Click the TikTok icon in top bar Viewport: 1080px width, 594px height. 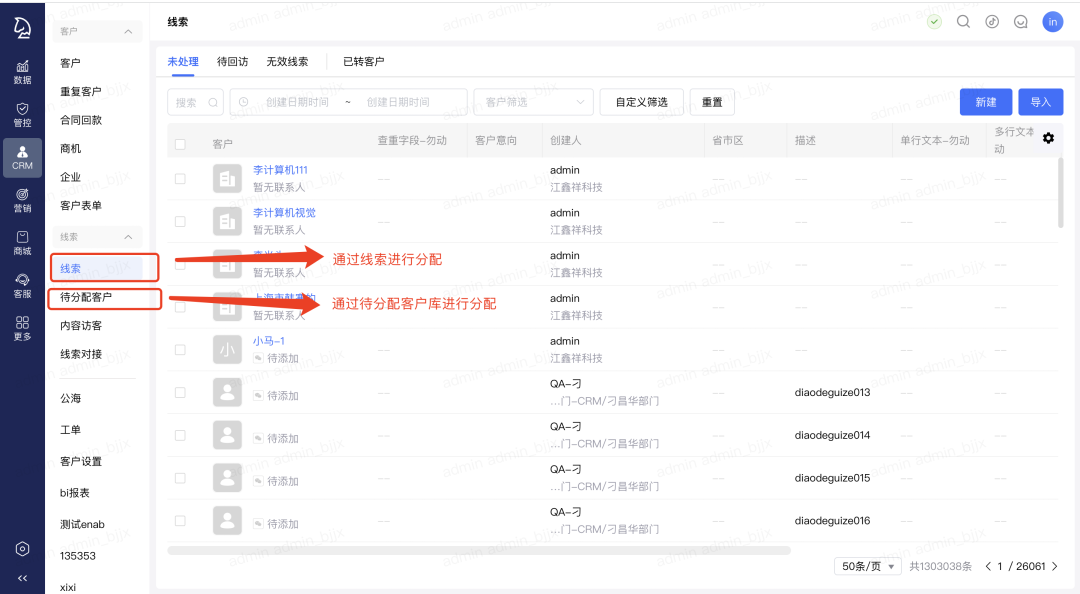pos(992,21)
